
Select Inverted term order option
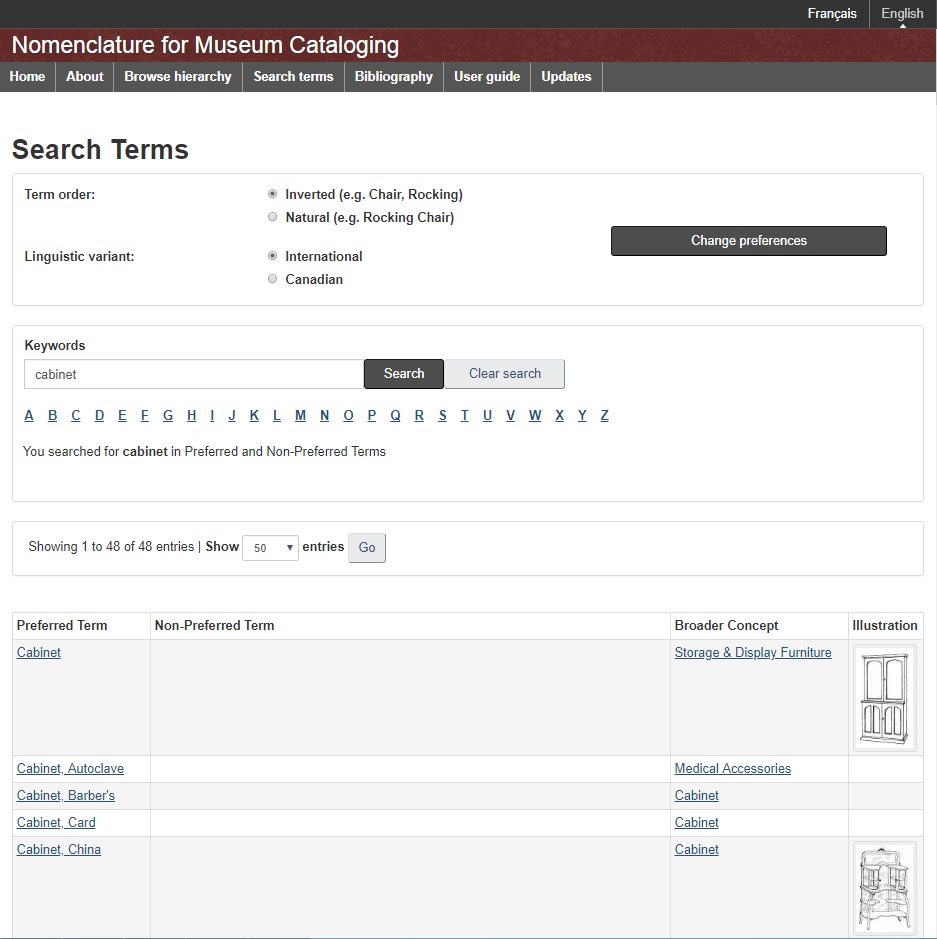click(x=273, y=194)
